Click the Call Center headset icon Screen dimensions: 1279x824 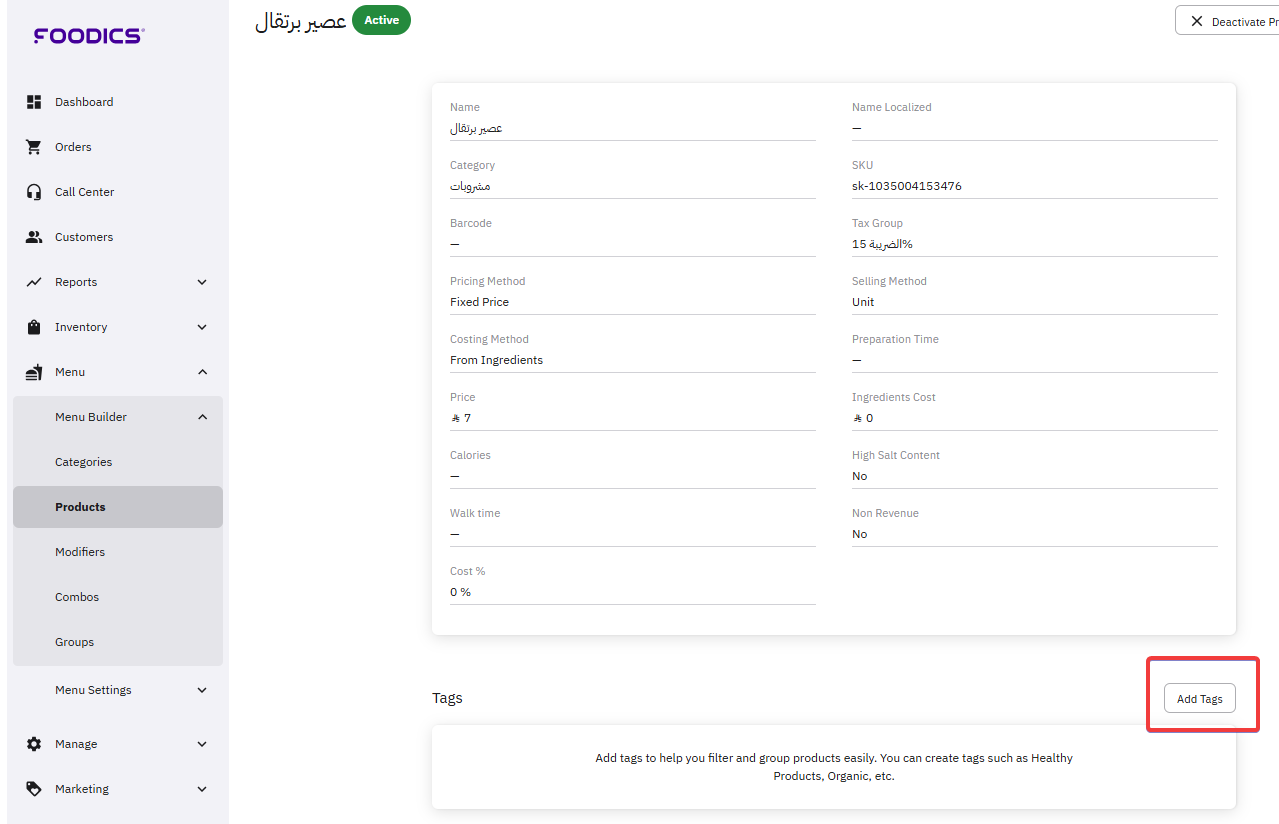pyautogui.click(x=34, y=192)
